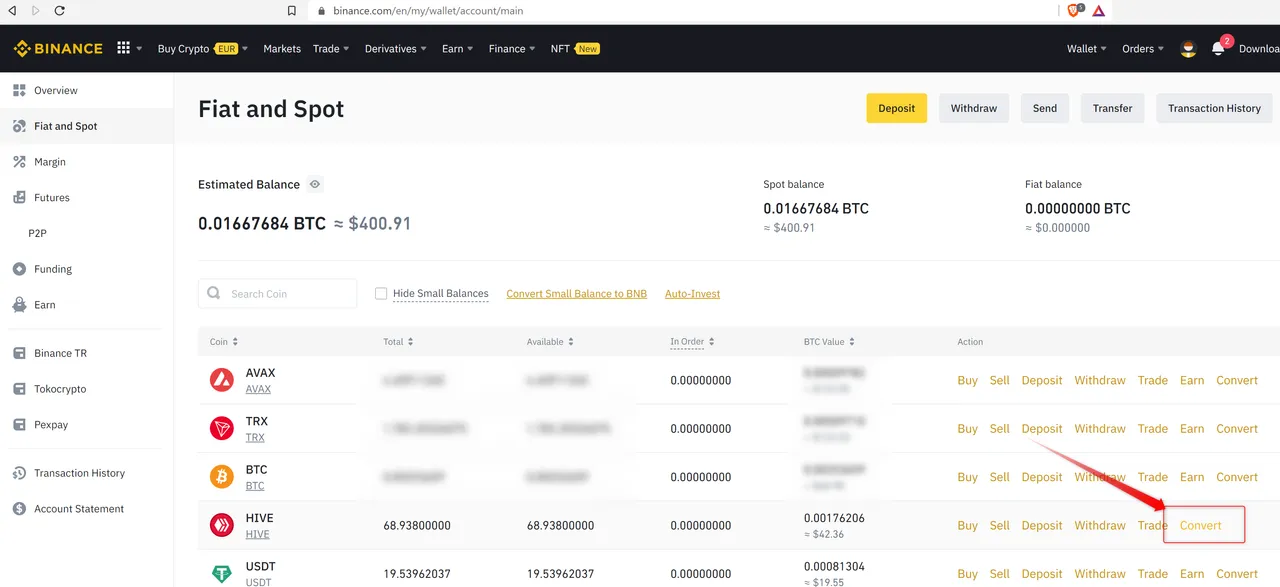Click the Transaction History button
This screenshot has width=1280, height=587.
(x=1214, y=108)
